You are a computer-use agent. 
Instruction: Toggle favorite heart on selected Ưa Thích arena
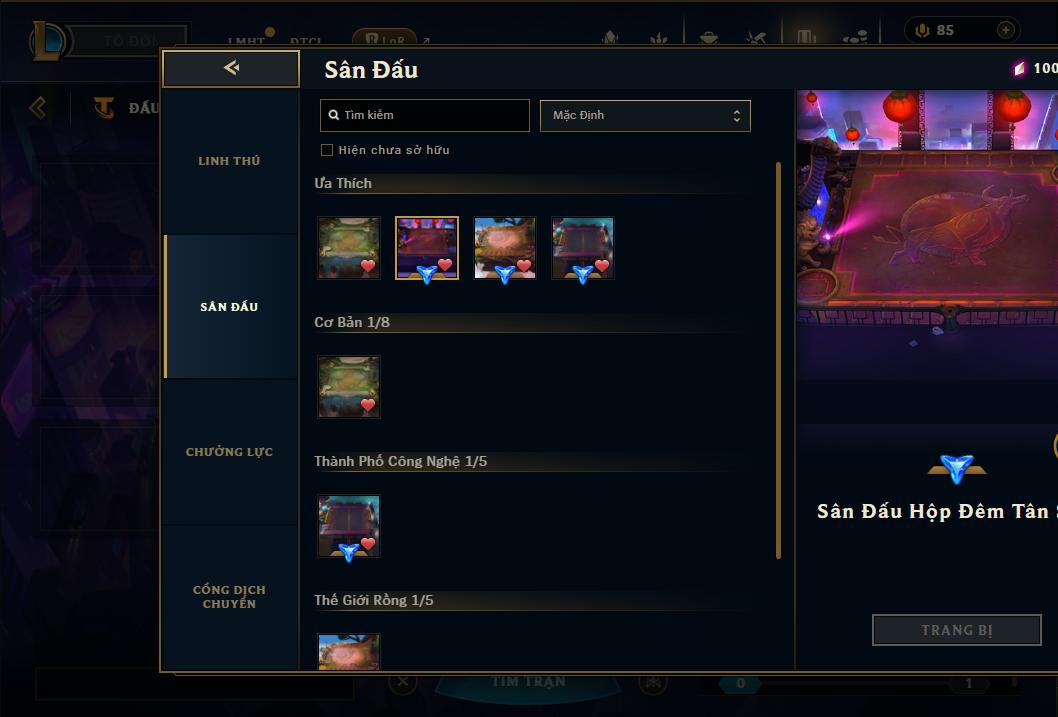click(x=445, y=265)
